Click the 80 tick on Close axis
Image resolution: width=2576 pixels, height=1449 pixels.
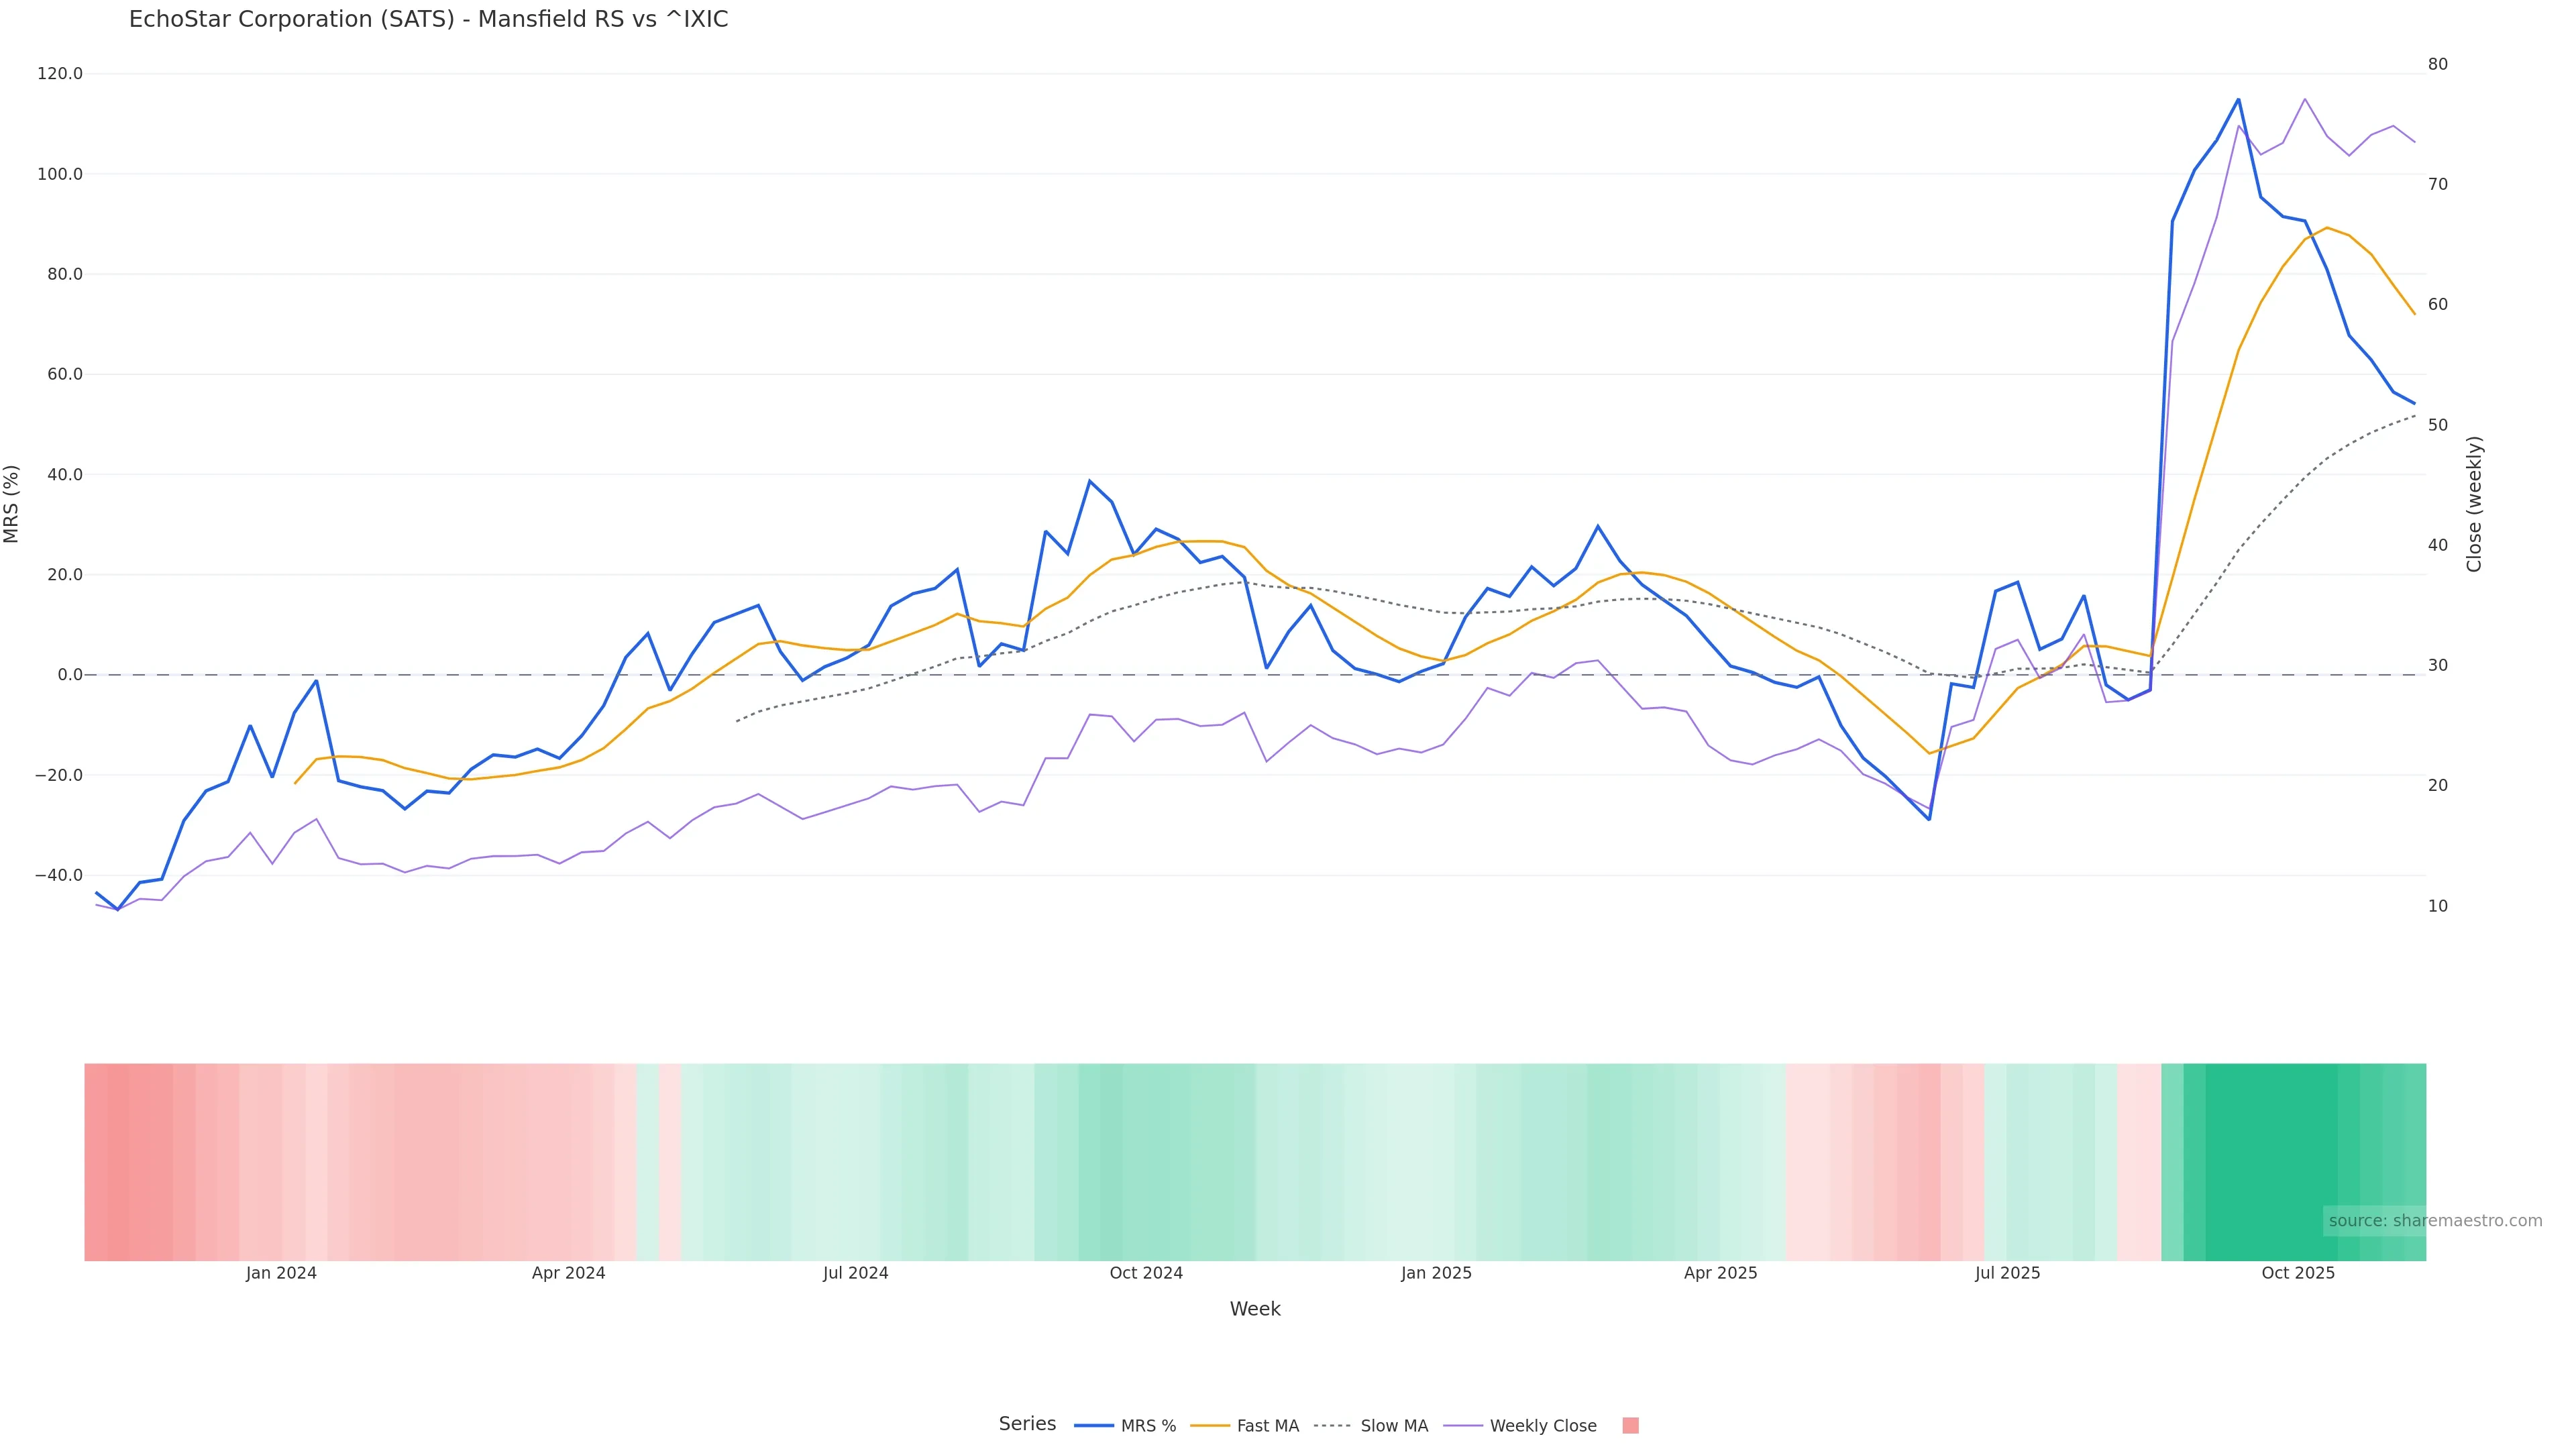coord(2438,64)
